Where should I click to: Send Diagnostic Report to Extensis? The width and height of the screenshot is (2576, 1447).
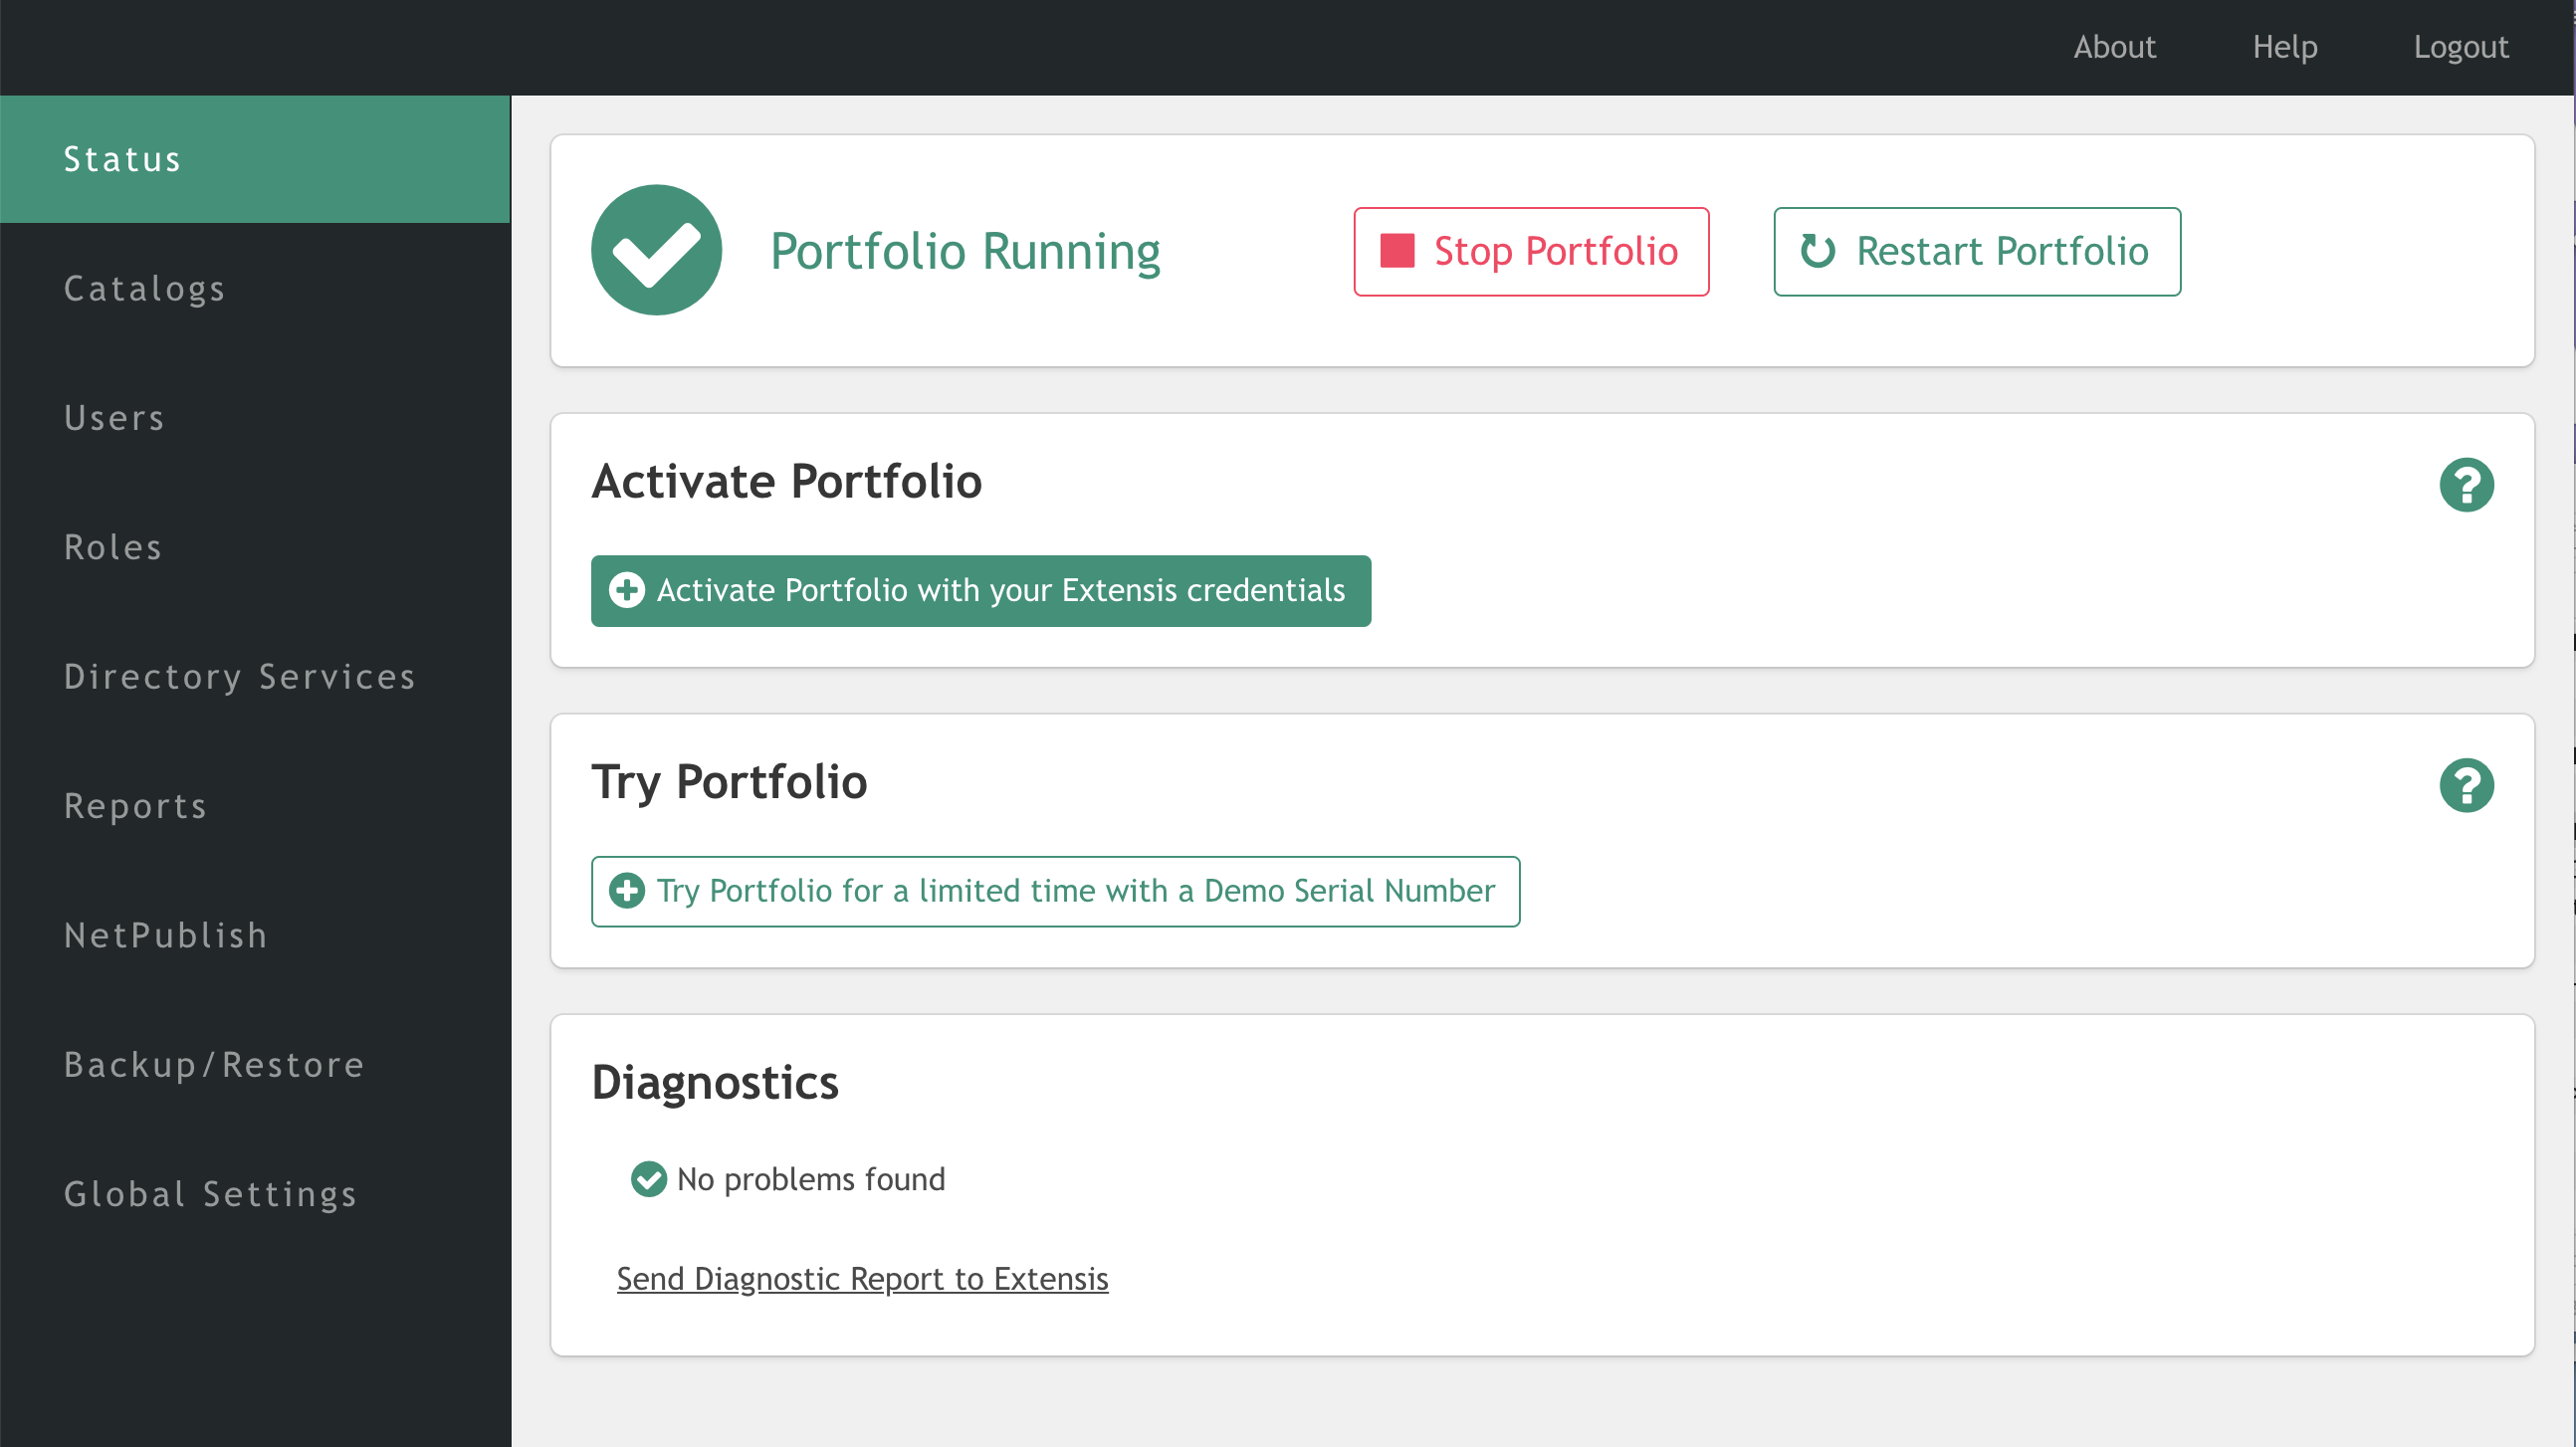(x=862, y=1278)
